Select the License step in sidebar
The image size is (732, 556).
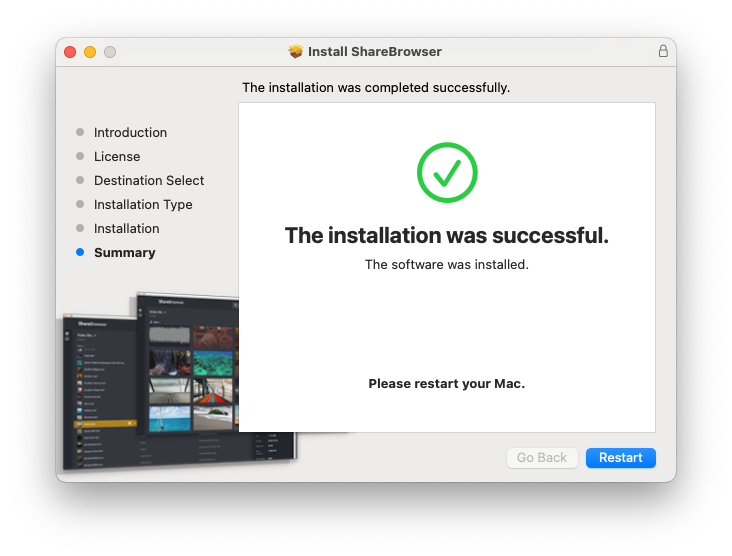tap(117, 156)
